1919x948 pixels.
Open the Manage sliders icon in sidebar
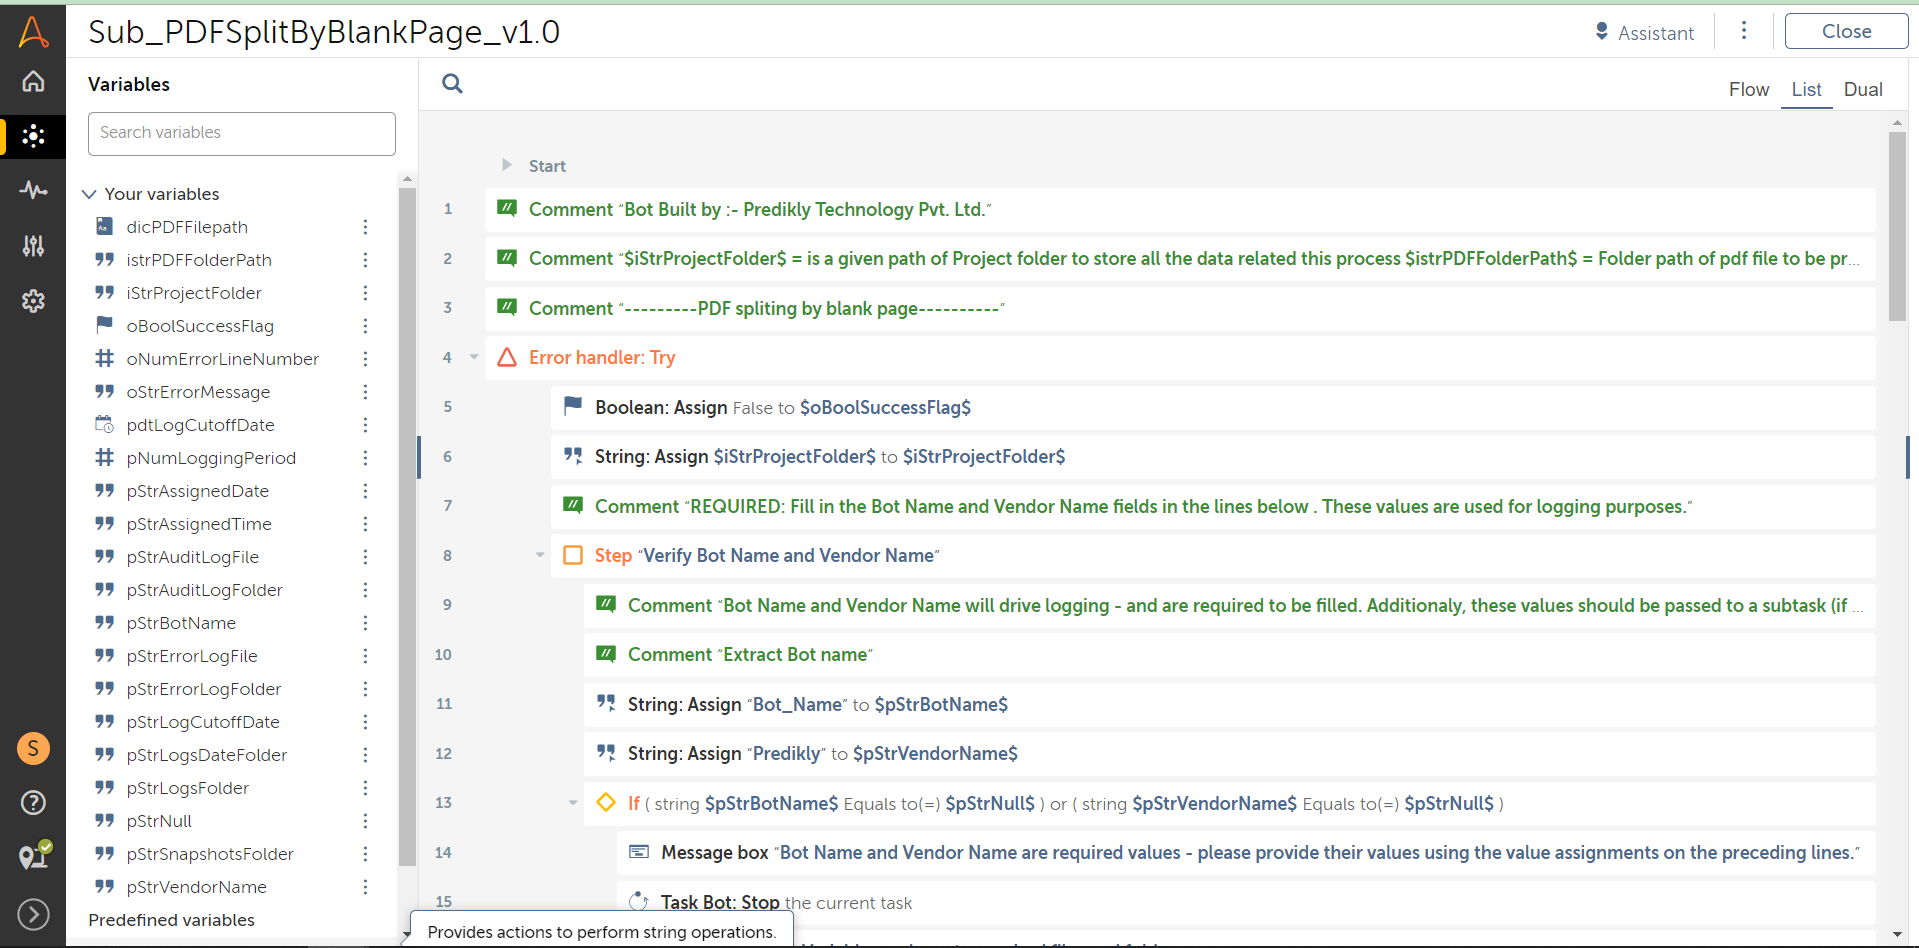33,246
